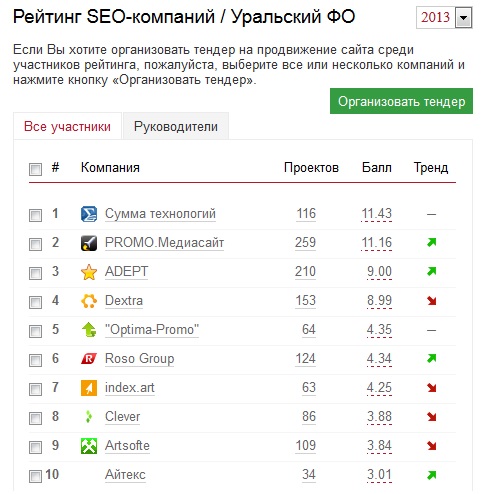Open the Айтекс company link
This screenshot has width=488, height=494.
pyautogui.click(x=125, y=474)
